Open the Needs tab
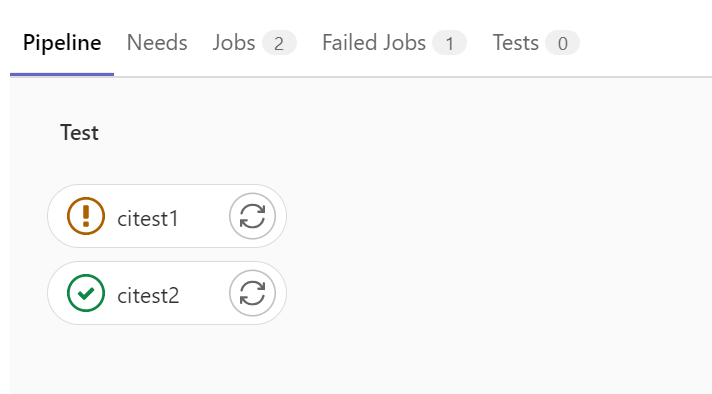 click(x=157, y=43)
